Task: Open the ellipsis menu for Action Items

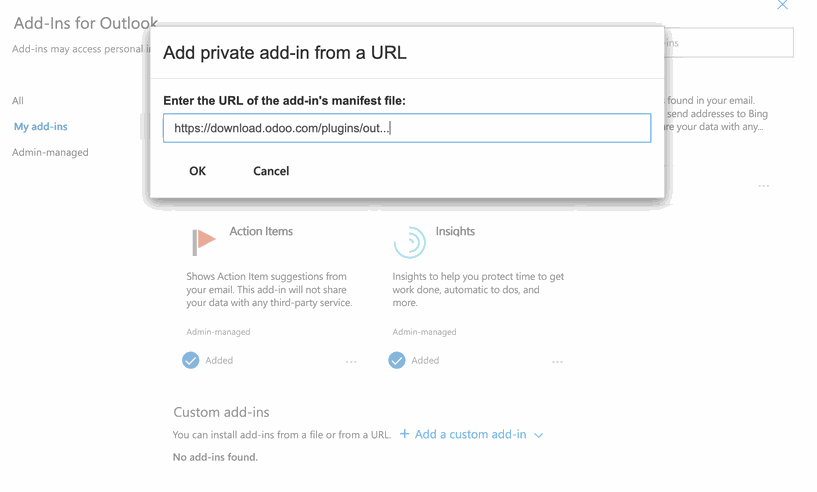Action: coord(351,362)
